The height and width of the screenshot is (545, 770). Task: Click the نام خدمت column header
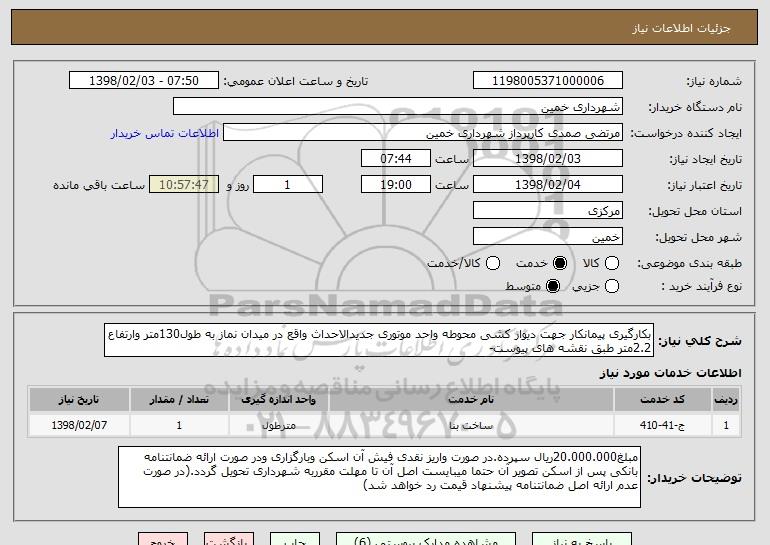click(471, 400)
